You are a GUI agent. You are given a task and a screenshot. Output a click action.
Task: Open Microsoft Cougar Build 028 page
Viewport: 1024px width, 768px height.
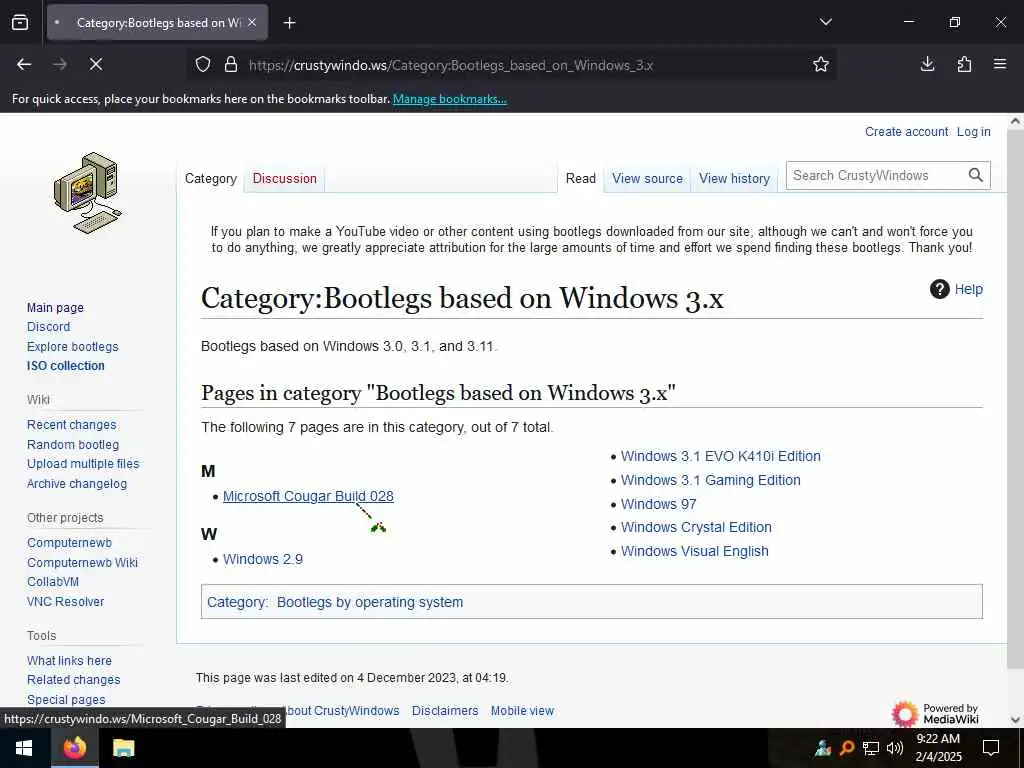(308, 496)
